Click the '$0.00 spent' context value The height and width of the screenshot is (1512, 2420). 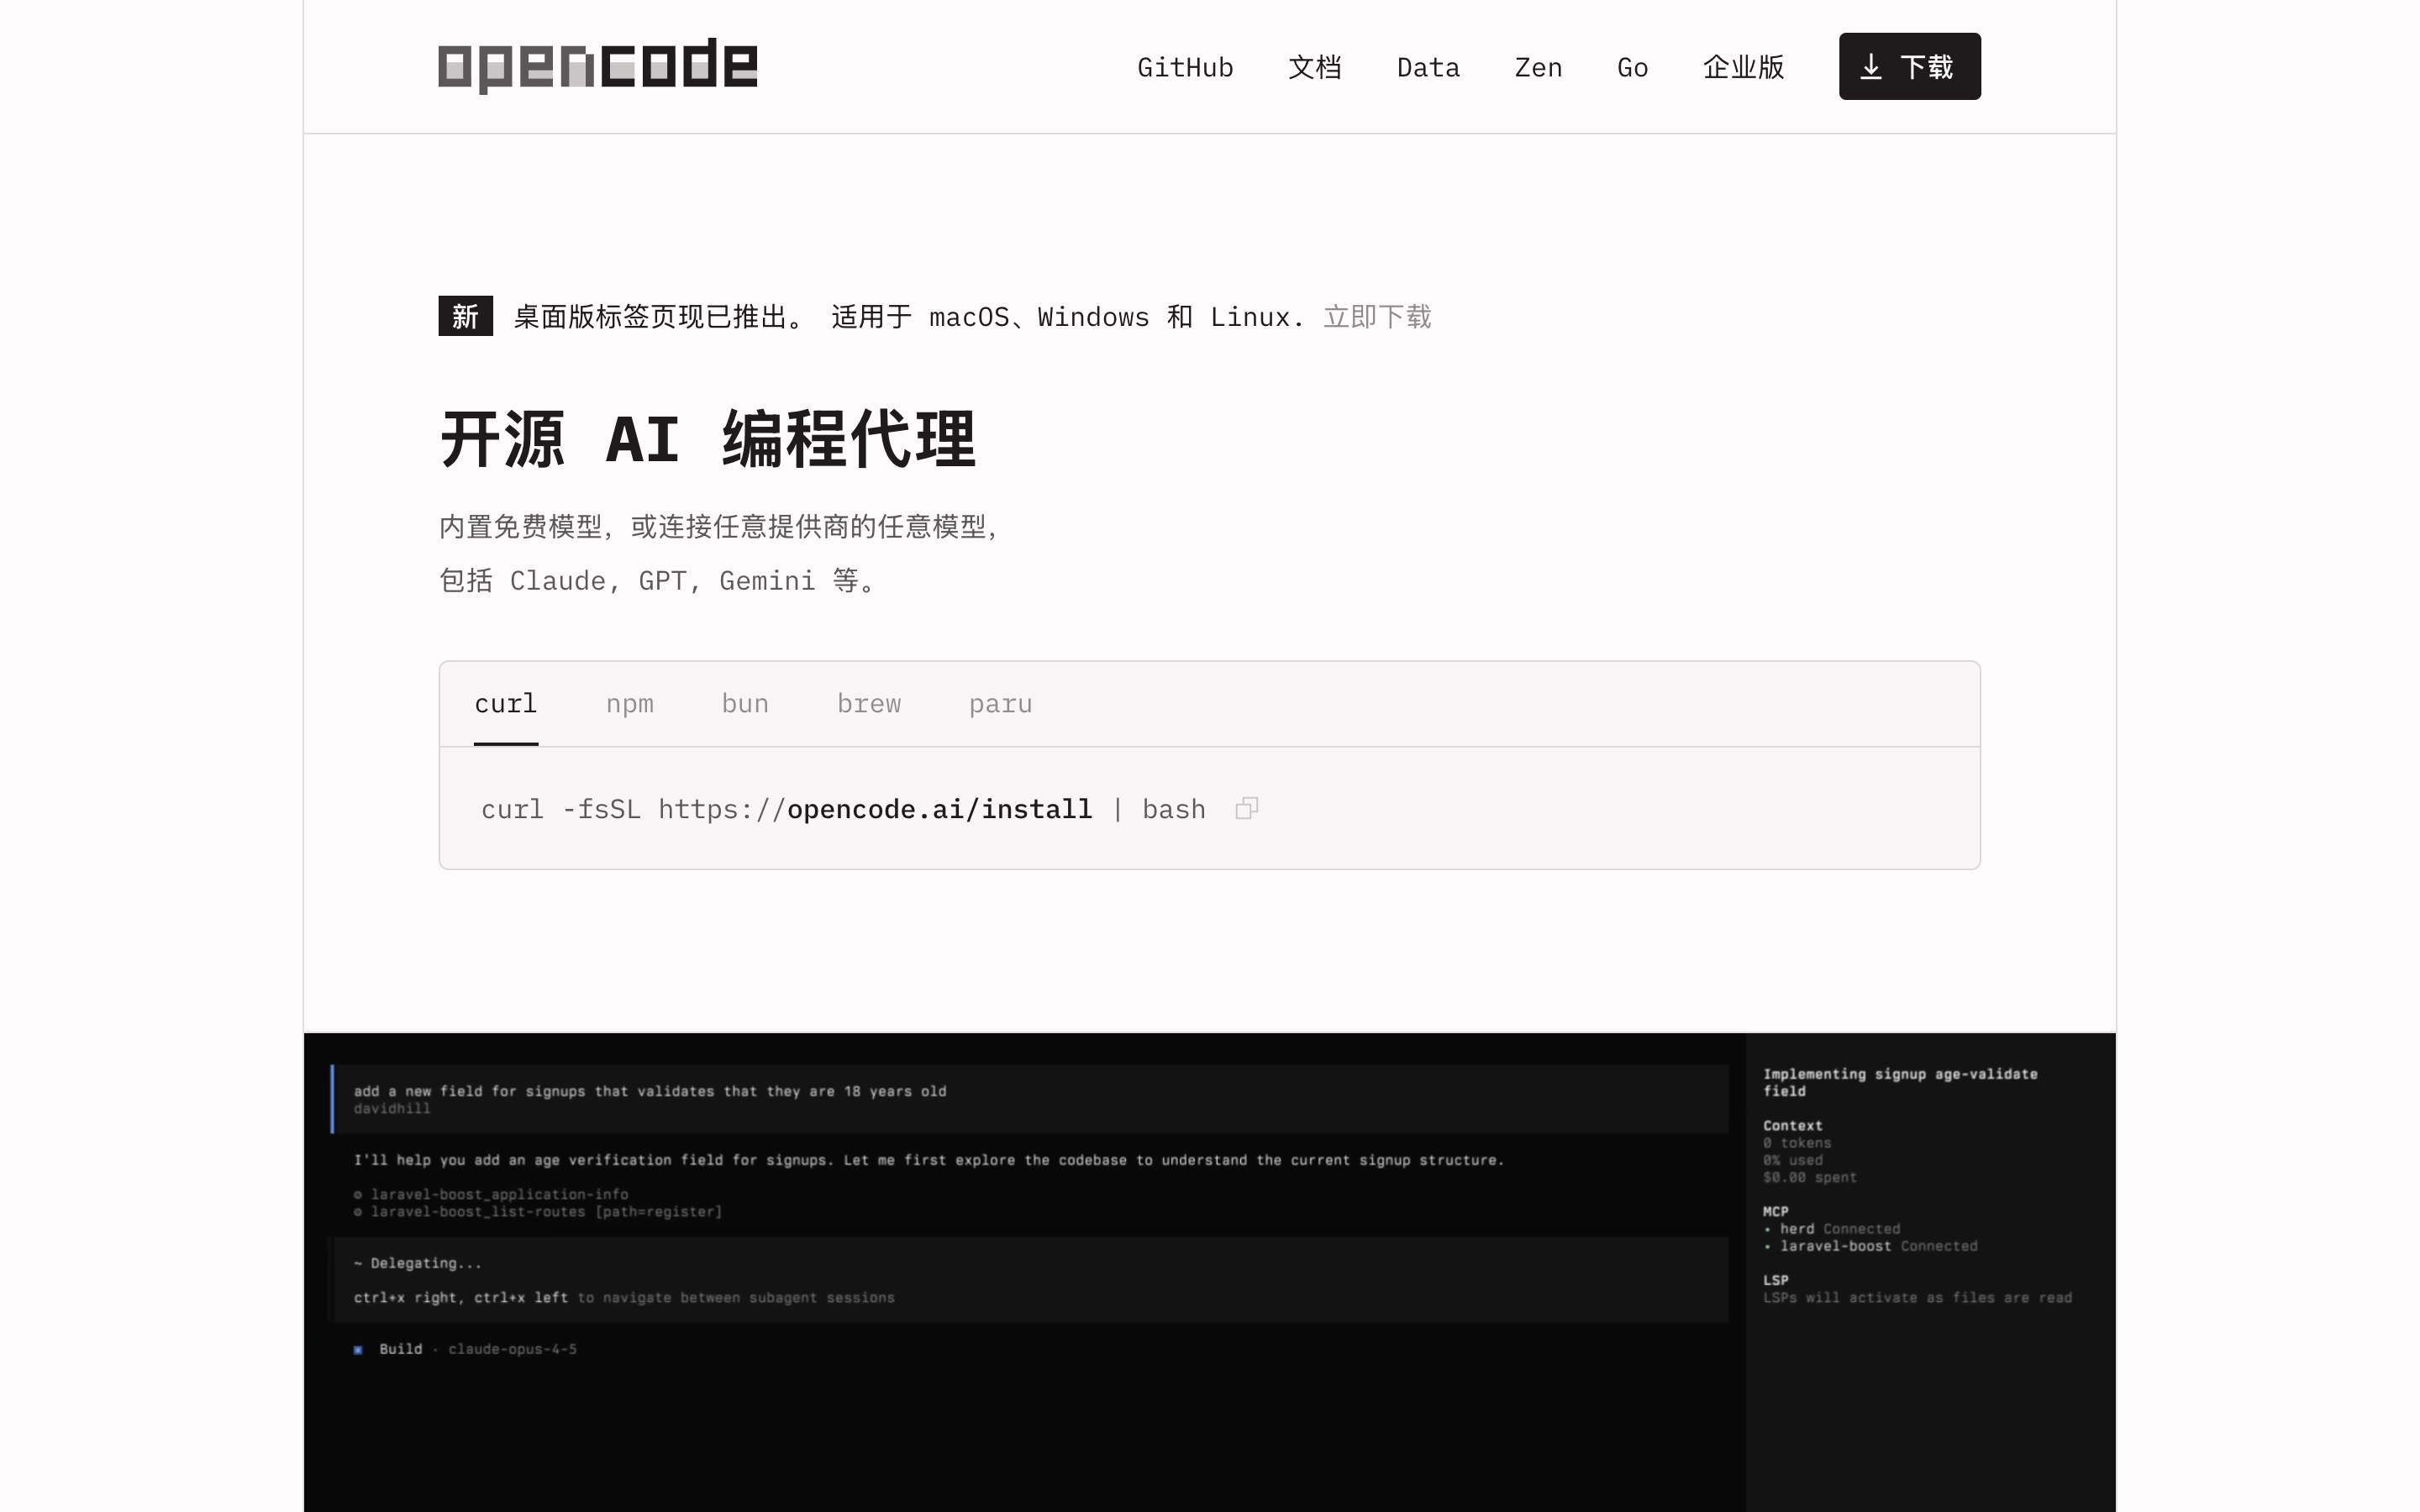pos(1810,1177)
